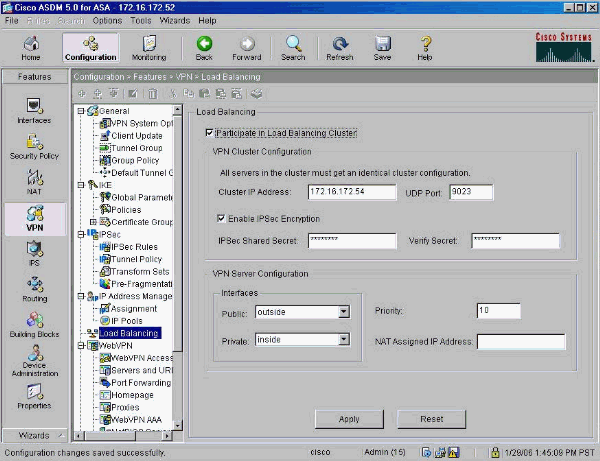Viewport: 600px width, 461px height.
Task: Collapse the IP Address Management node
Action: pyautogui.click(x=81, y=296)
